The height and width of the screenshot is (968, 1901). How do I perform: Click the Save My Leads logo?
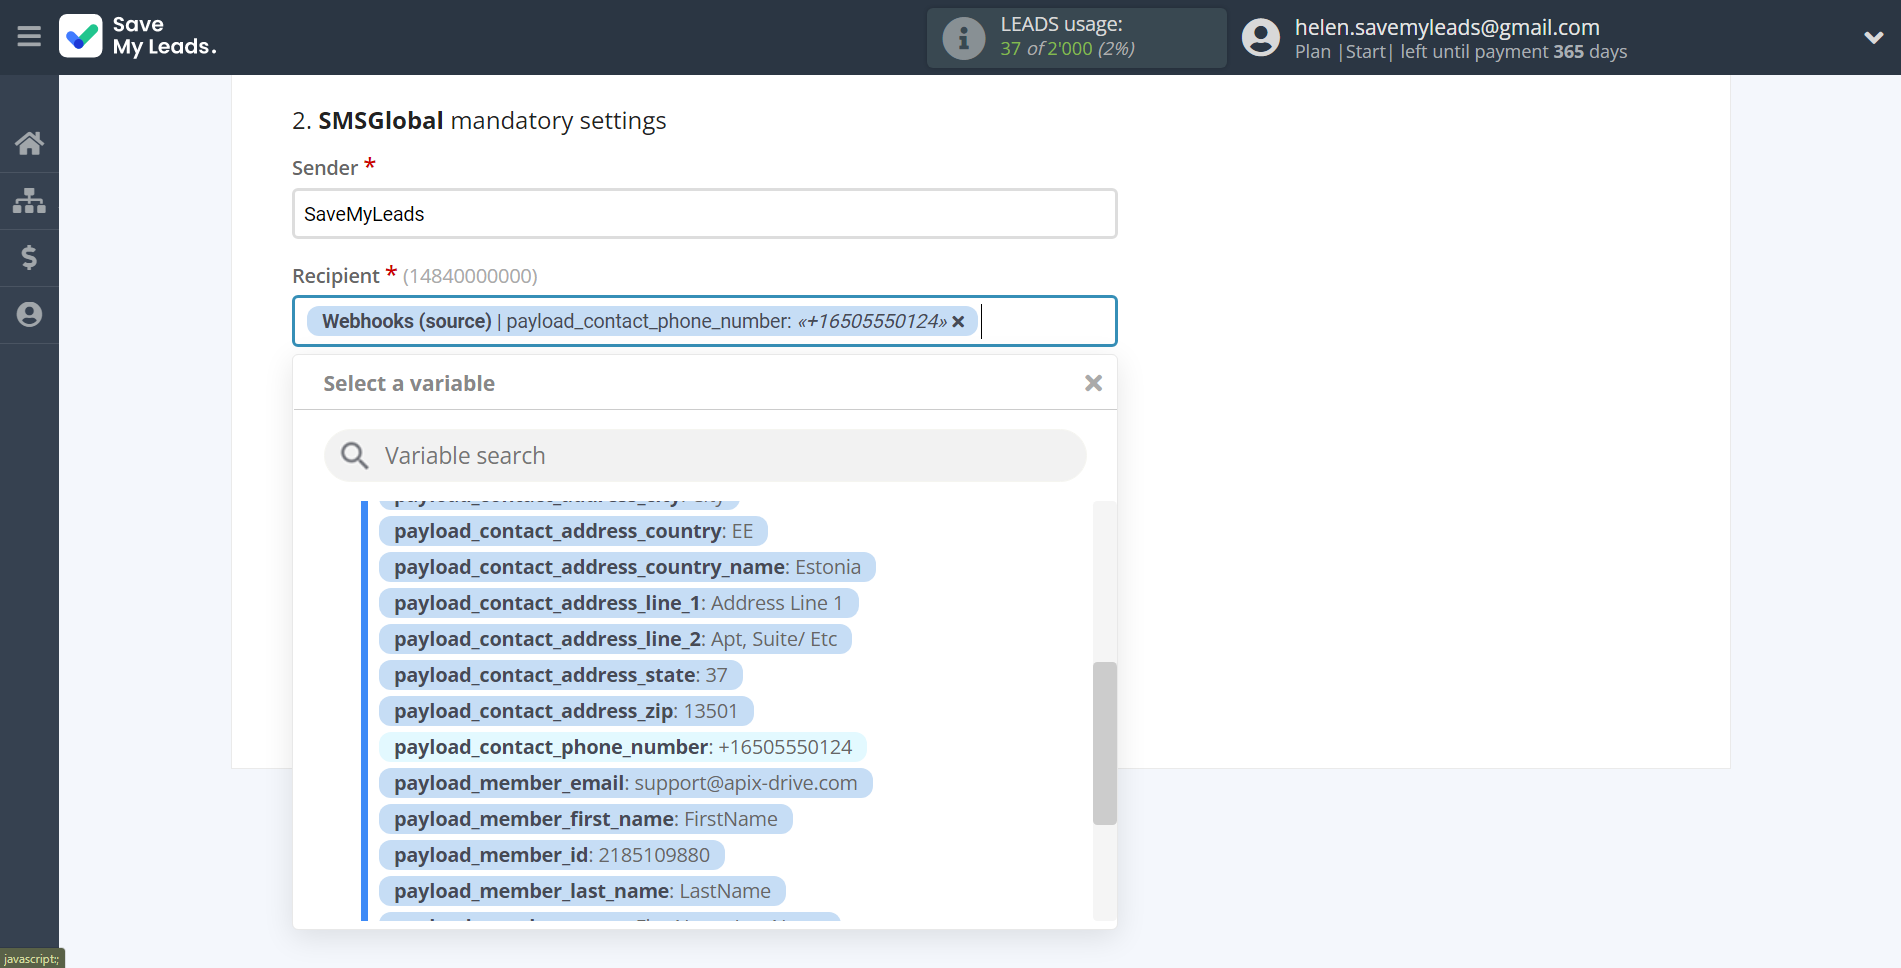click(138, 36)
